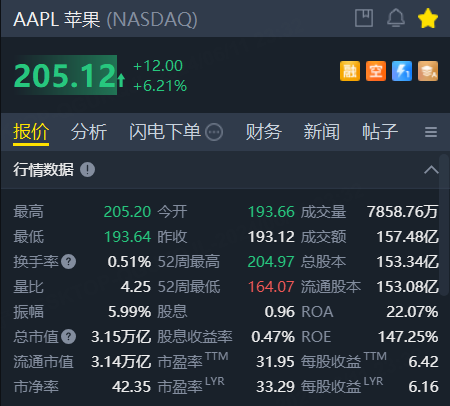
Task: Open the 闪电下单 tab
Action: point(165,132)
